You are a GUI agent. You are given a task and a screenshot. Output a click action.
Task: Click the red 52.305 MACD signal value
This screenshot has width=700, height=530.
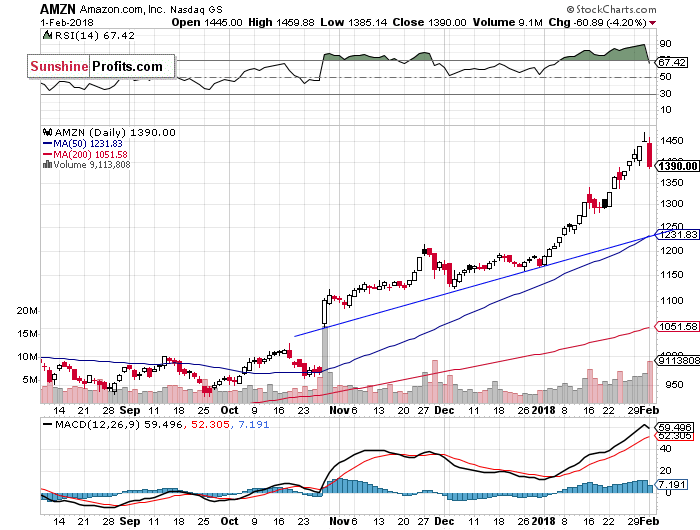[210, 425]
